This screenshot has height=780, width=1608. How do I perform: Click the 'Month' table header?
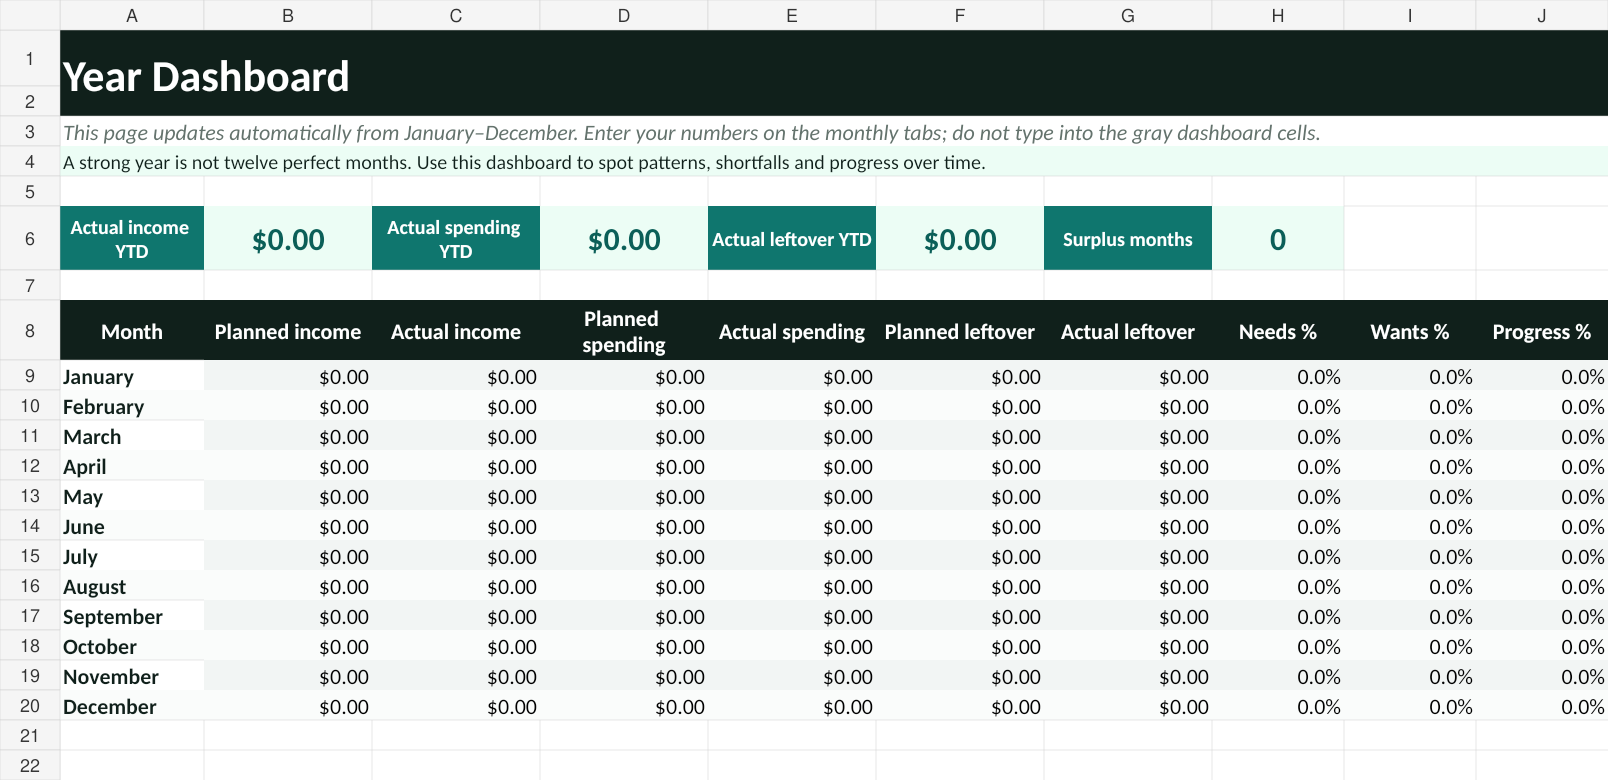click(x=132, y=331)
